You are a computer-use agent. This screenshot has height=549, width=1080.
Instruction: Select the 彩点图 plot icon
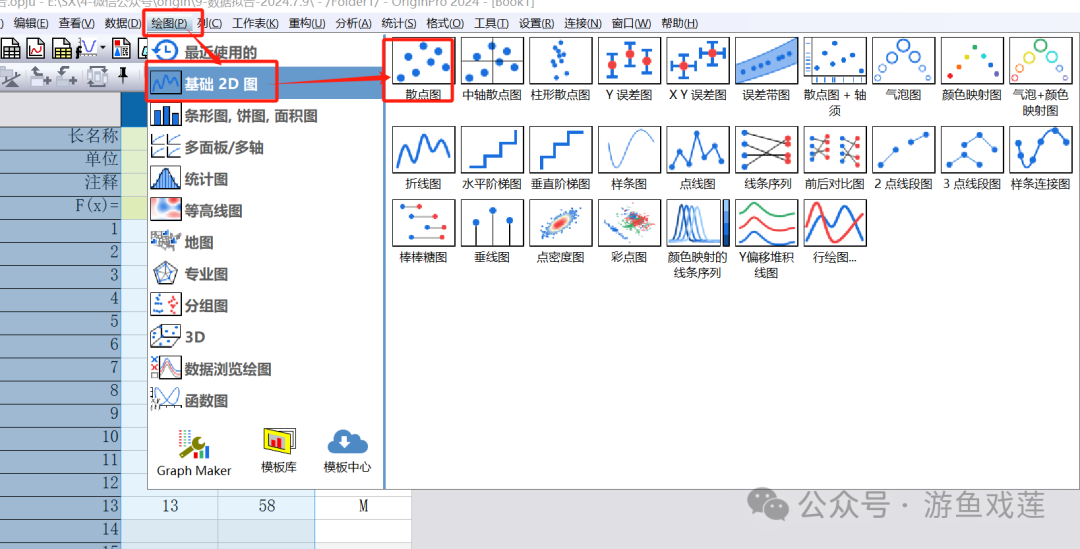(x=629, y=223)
